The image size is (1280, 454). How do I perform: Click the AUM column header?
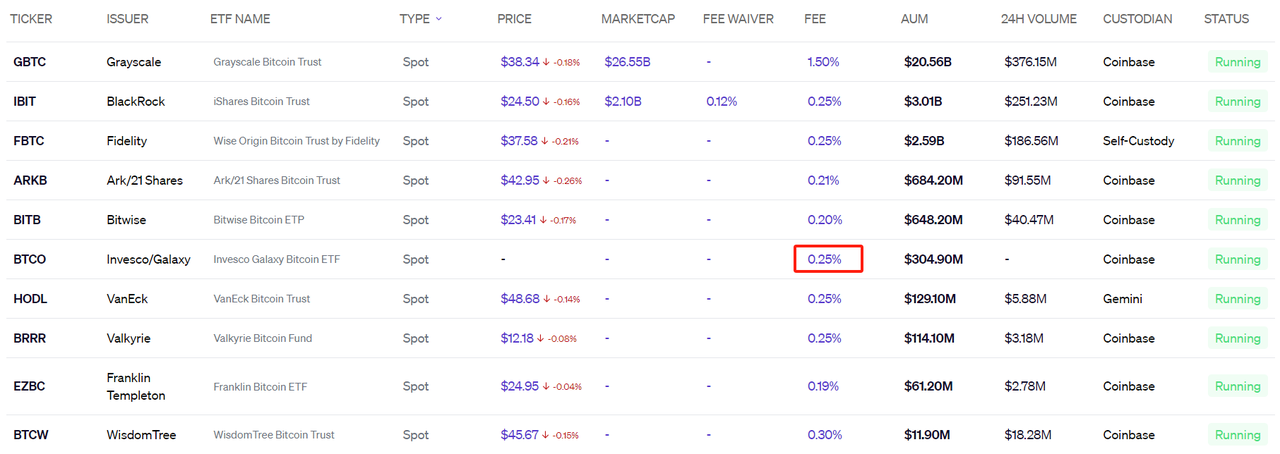coord(914,19)
